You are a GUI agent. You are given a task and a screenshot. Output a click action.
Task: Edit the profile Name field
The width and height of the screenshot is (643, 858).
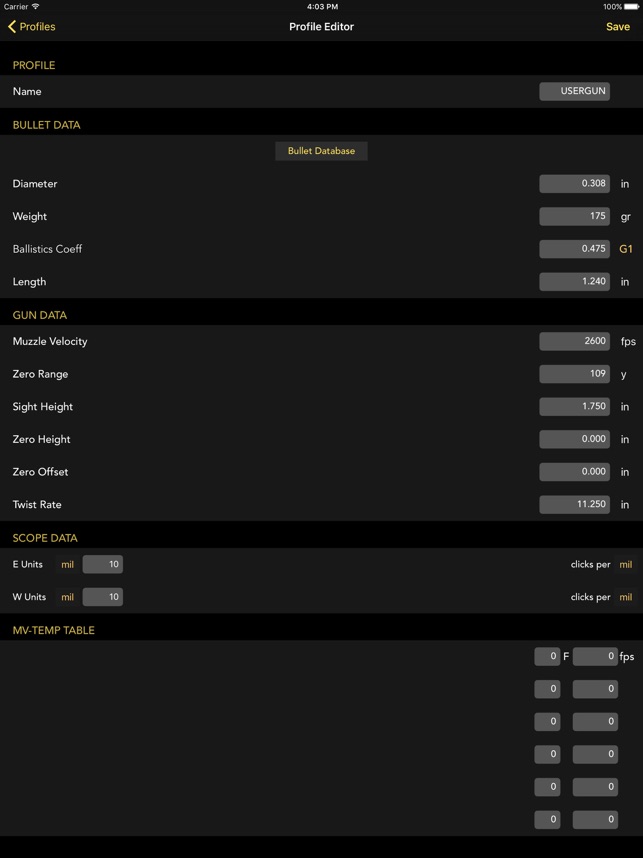pyautogui.click(x=574, y=91)
